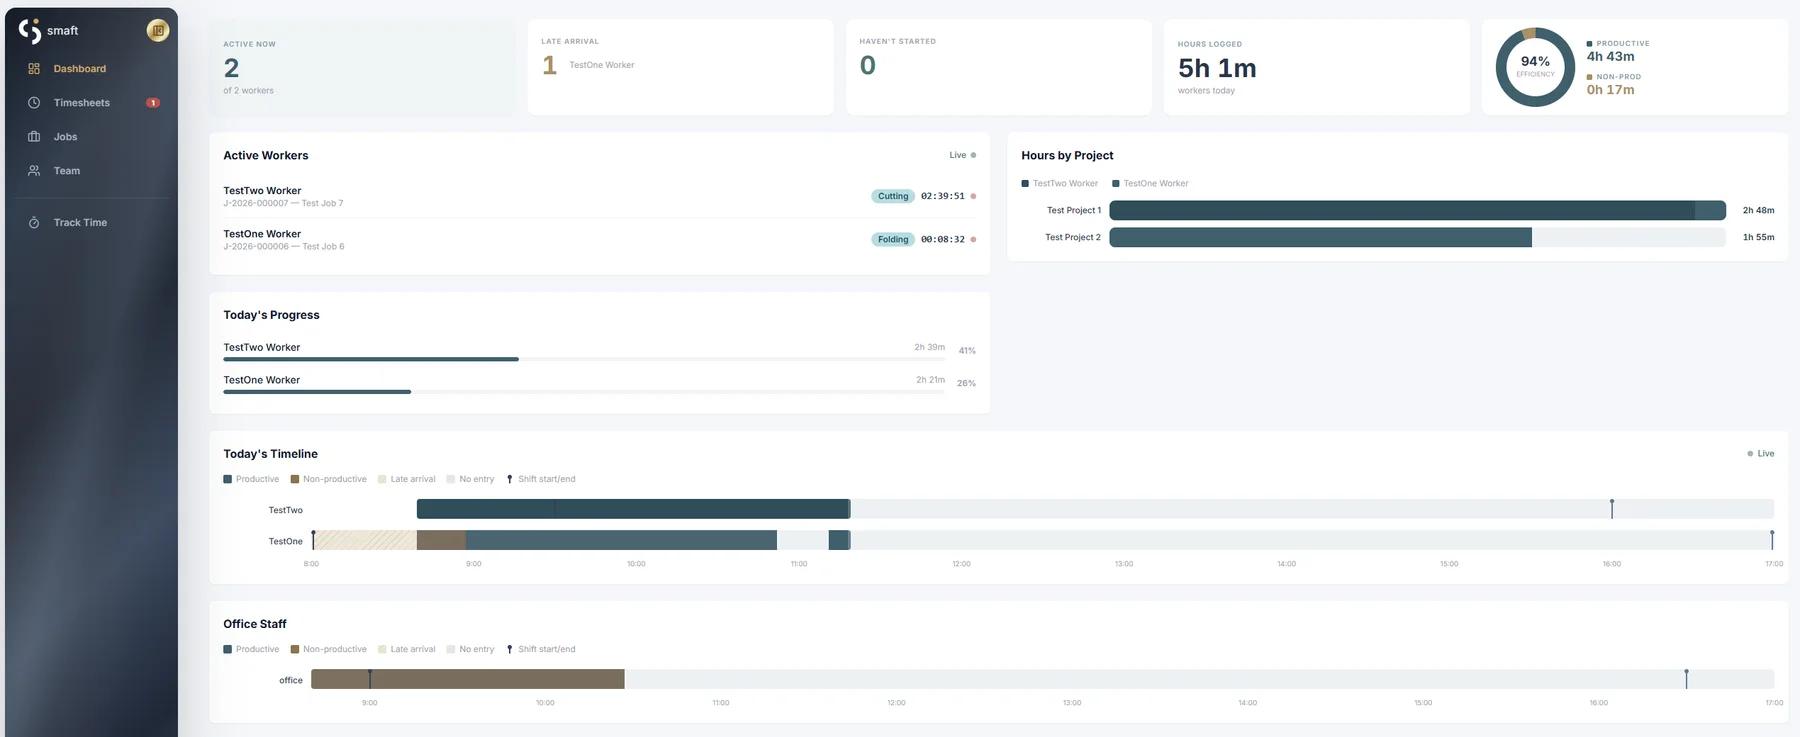This screenshot has width=1800, height=737.
Task: Click the smaft logo in the sidebar
Action: coord(48,31)
